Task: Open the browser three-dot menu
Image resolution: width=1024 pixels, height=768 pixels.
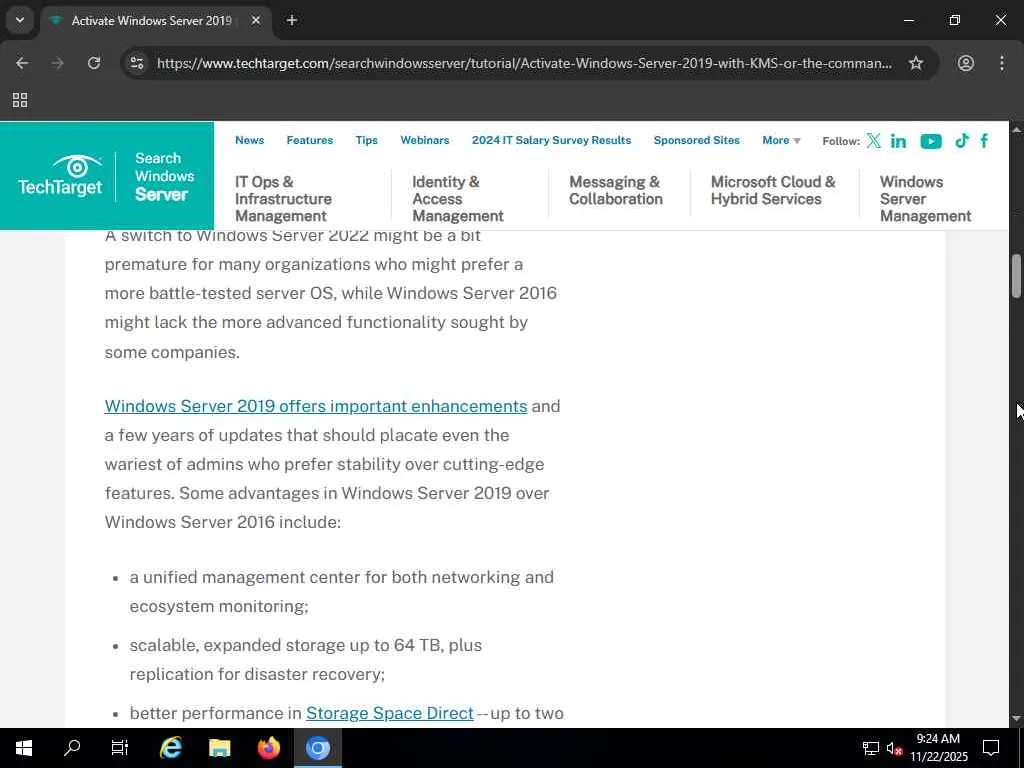Action: pyautogui.click(x=1002, y=63)
